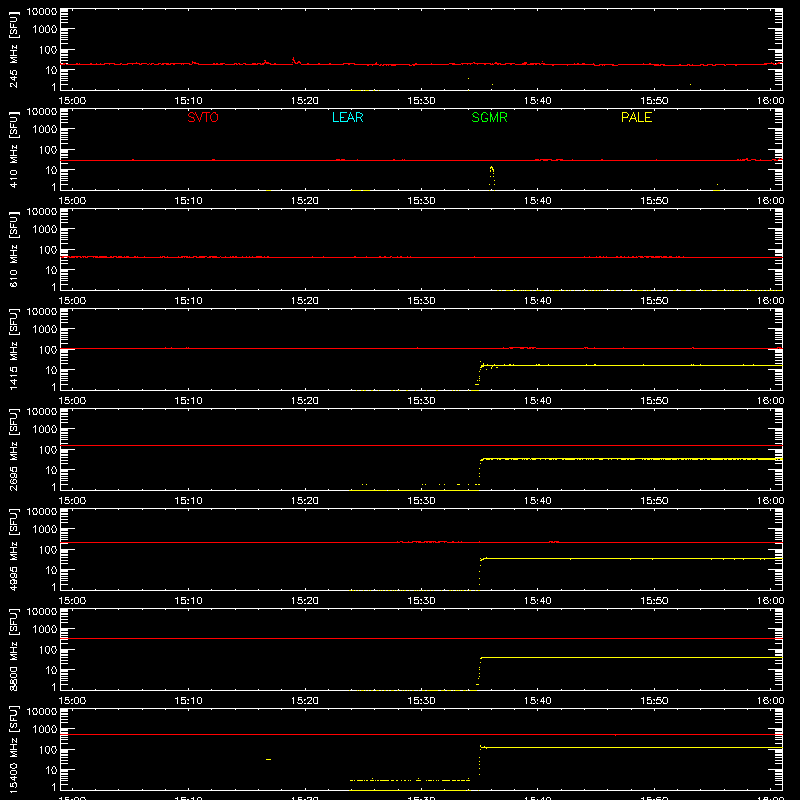Click the cyan LEAR station label

[347, 117]
